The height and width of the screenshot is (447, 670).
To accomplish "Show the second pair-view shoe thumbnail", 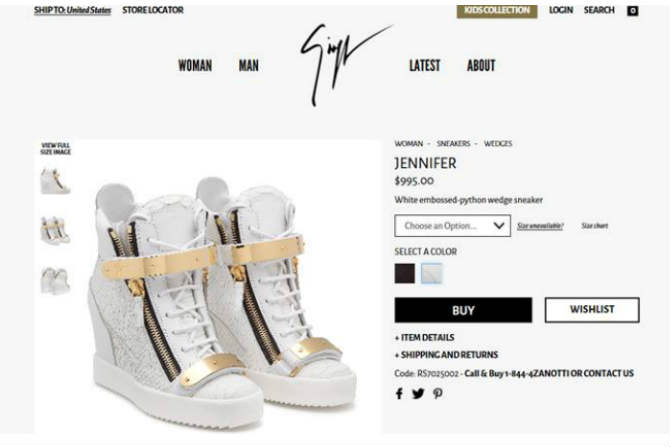I will coord(55,231).
